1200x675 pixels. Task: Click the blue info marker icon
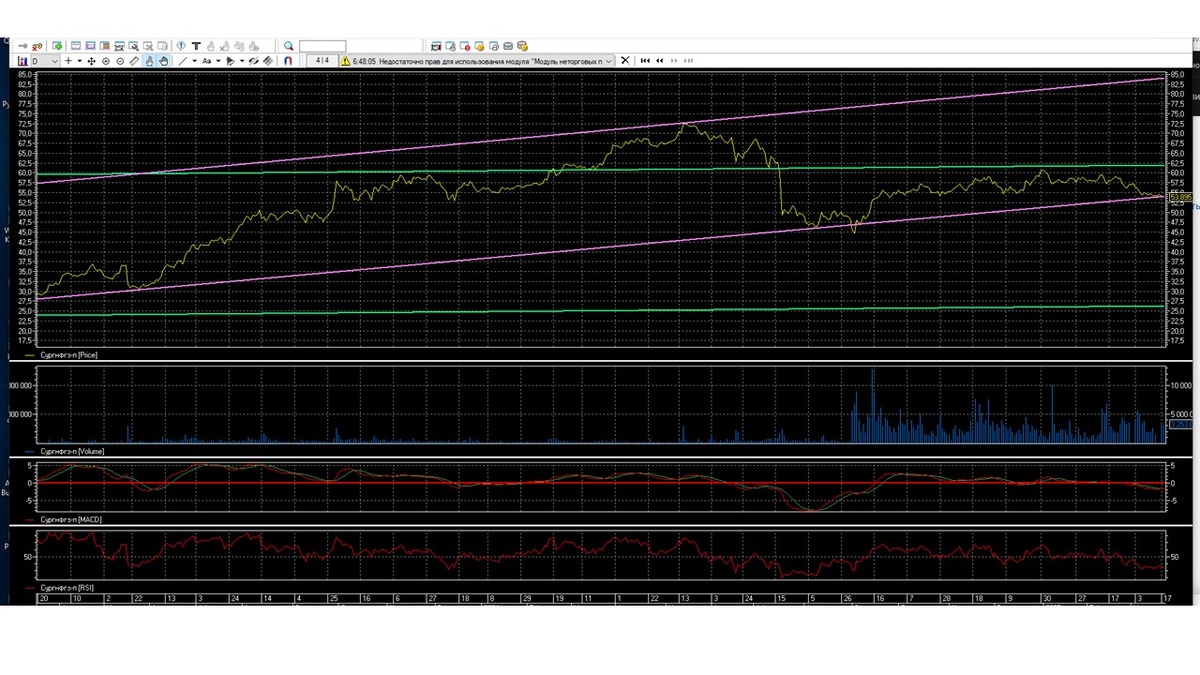click(x=181, y=46)
